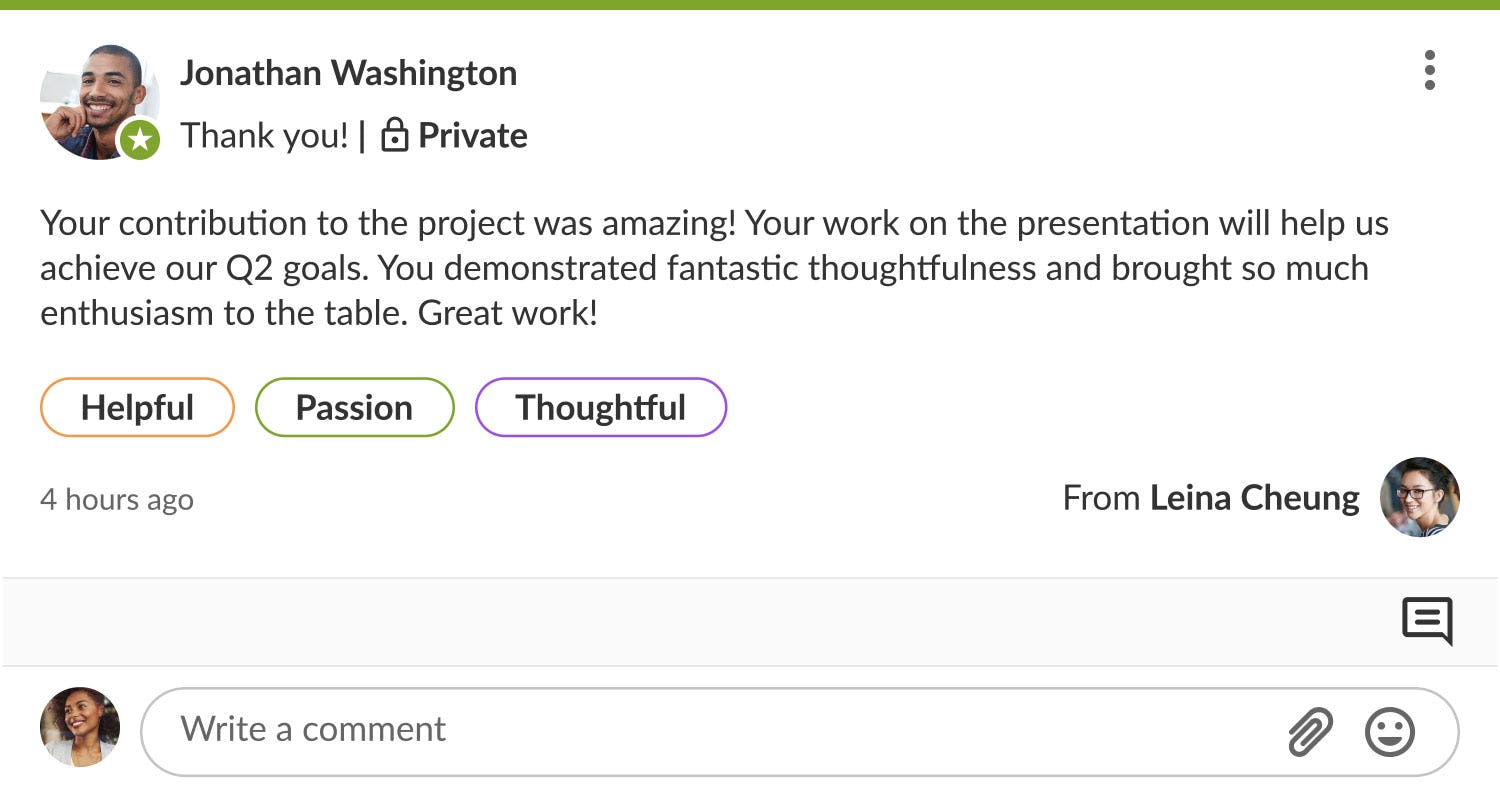Click the Private visibility label
1500x797 pixels.
(472, 136)
